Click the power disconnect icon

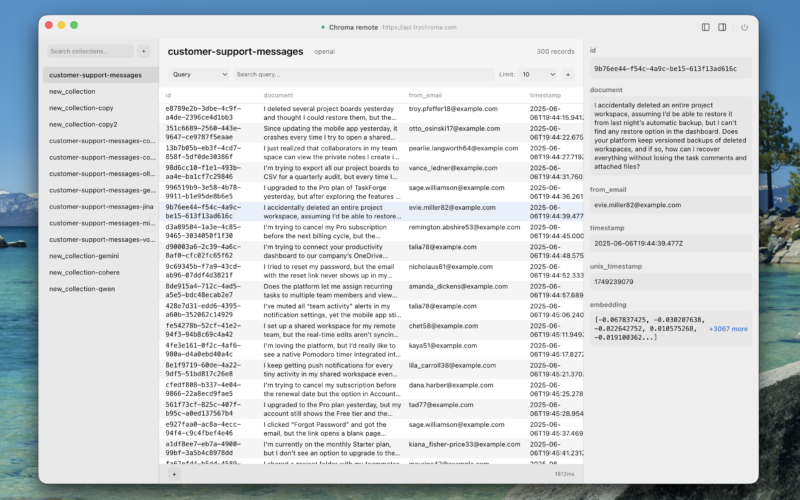(744, 27)
